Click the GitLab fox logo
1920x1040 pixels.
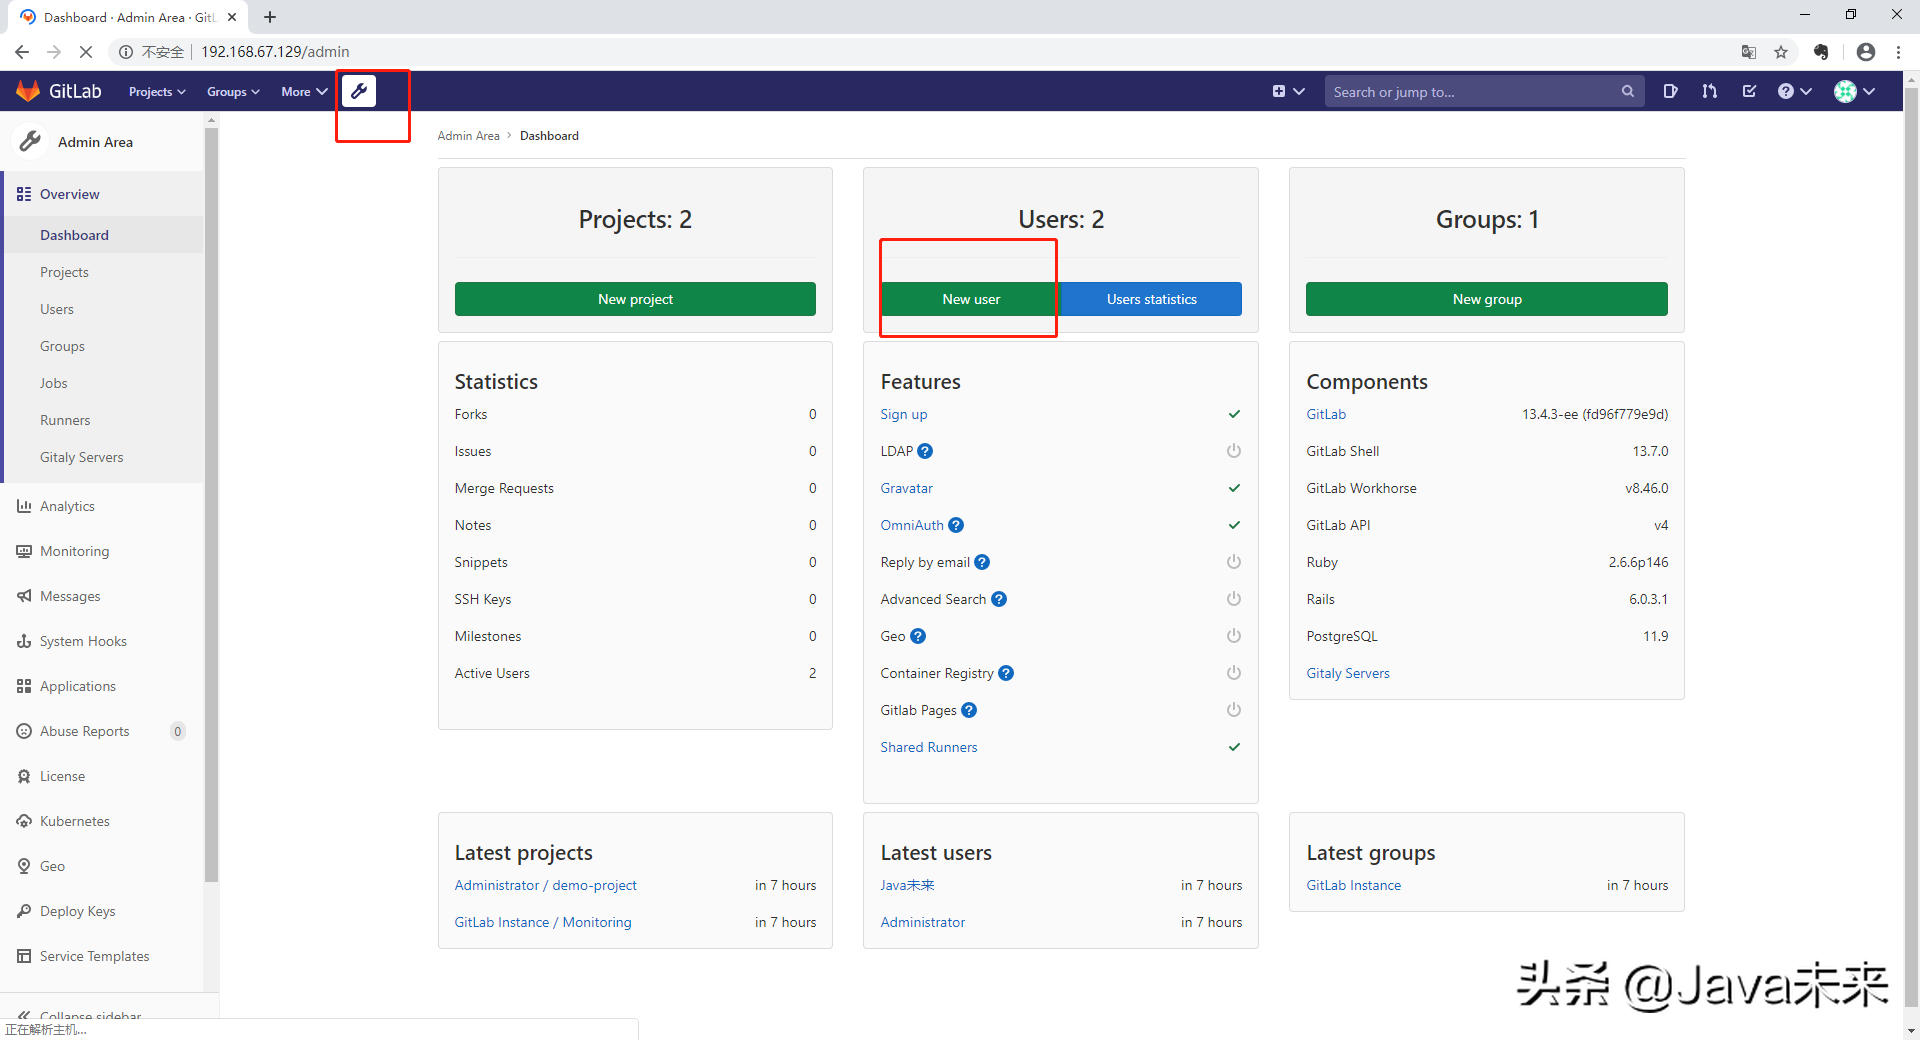click(x=28, y=91)
